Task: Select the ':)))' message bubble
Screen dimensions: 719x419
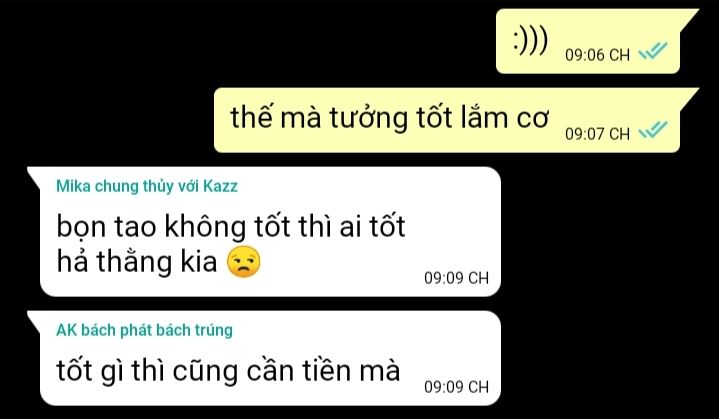Action: coord(588,41)
